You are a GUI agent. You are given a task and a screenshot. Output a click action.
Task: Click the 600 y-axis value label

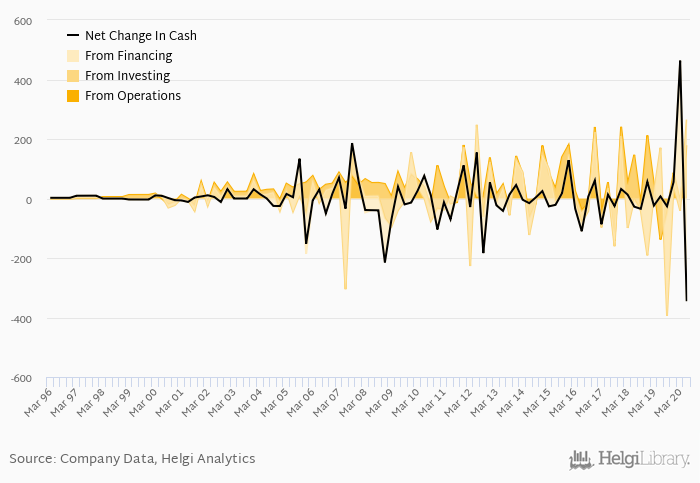point(23,21)
